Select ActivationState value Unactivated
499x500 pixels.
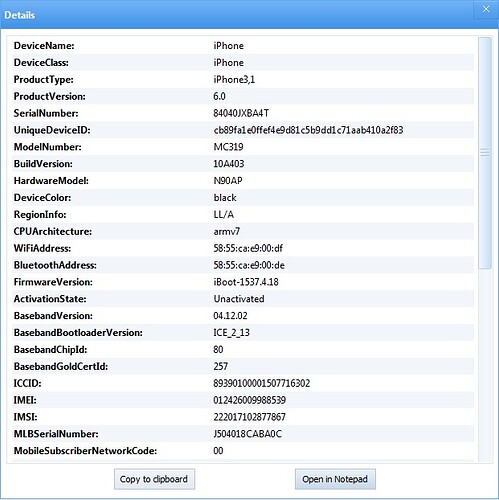click(x=239, y=299)
